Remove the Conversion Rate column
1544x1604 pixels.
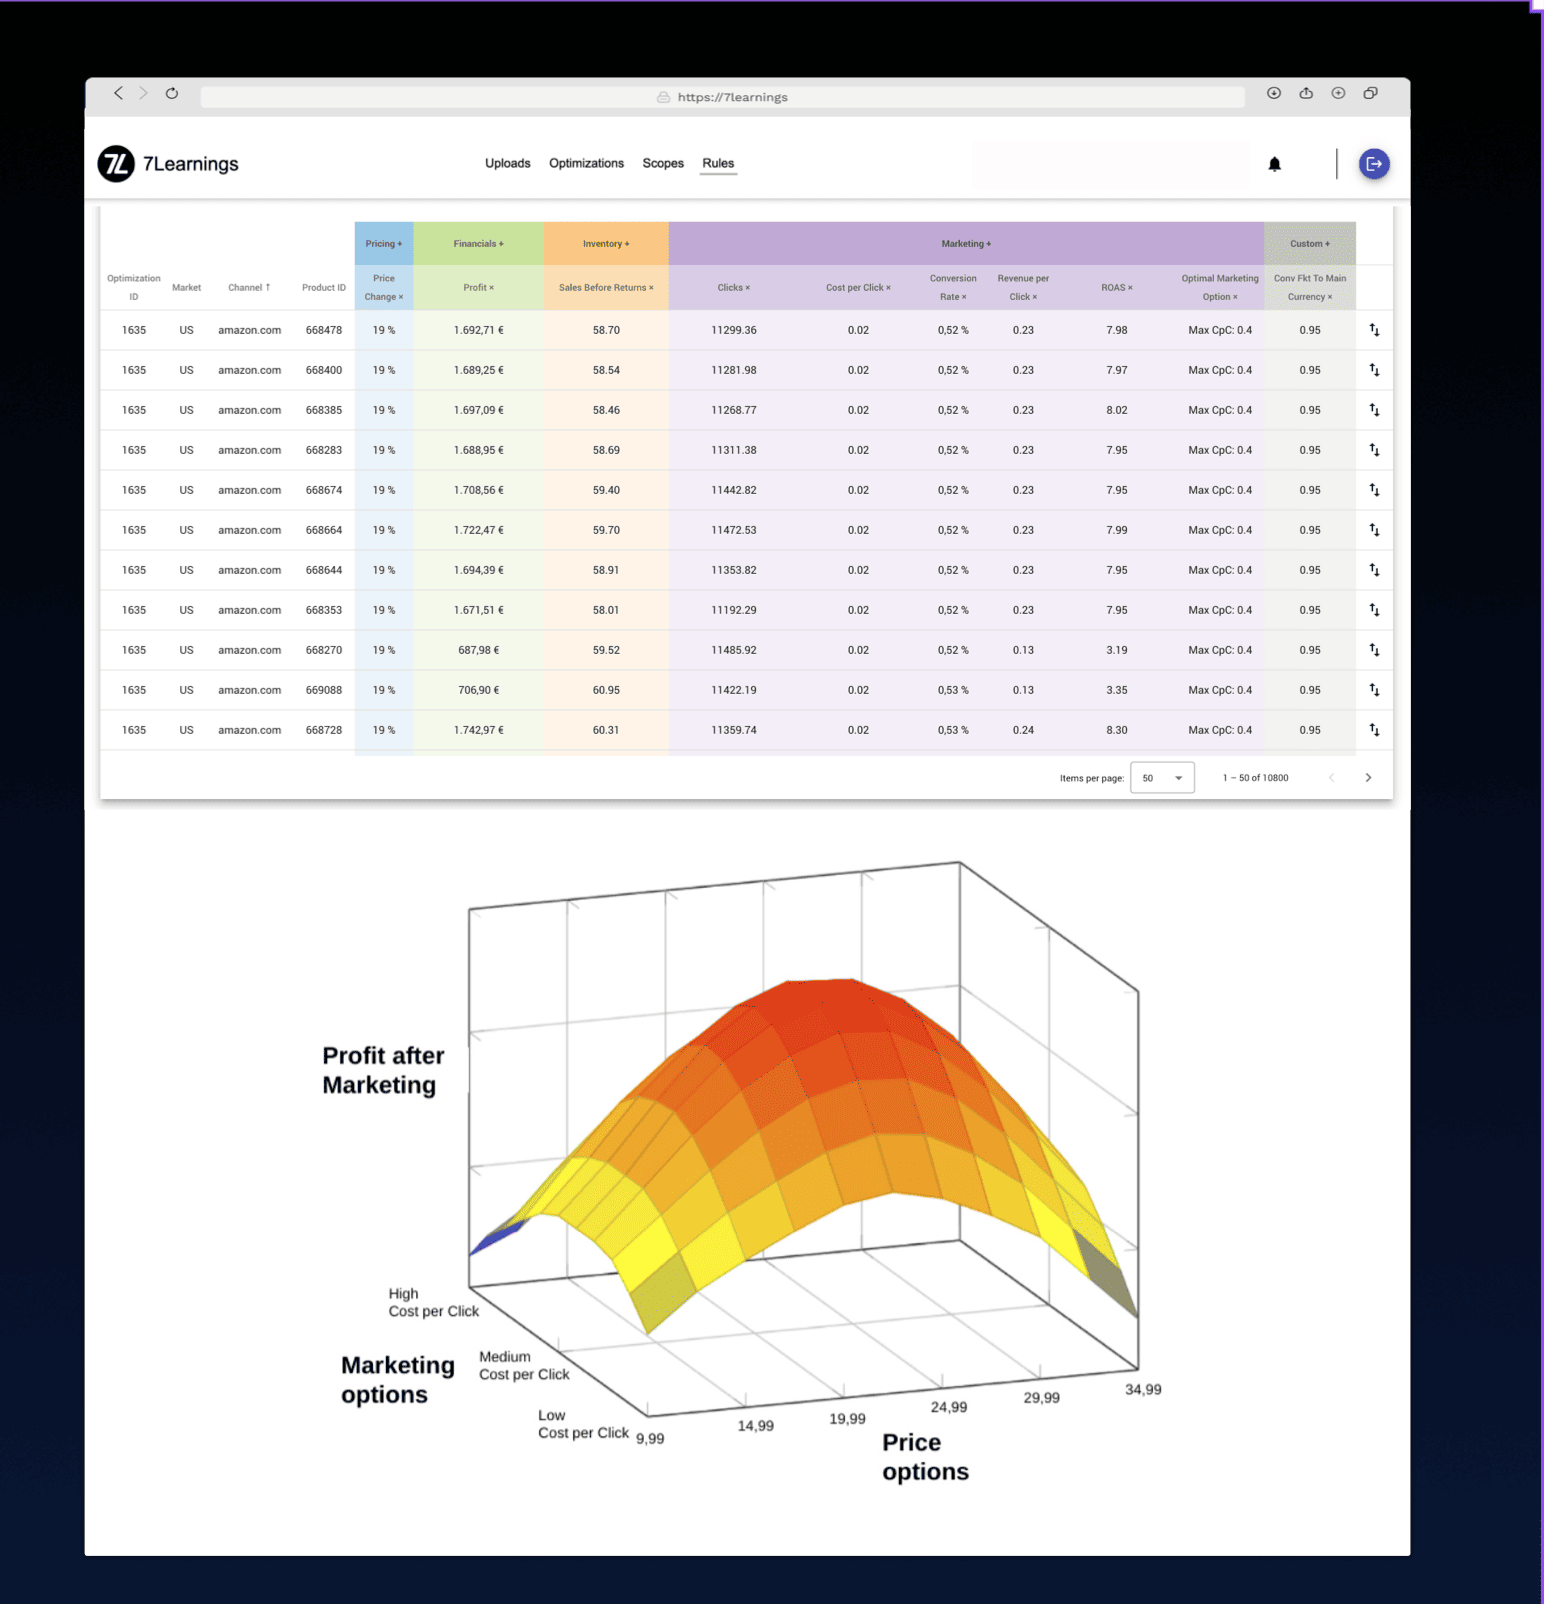point(964,297)
